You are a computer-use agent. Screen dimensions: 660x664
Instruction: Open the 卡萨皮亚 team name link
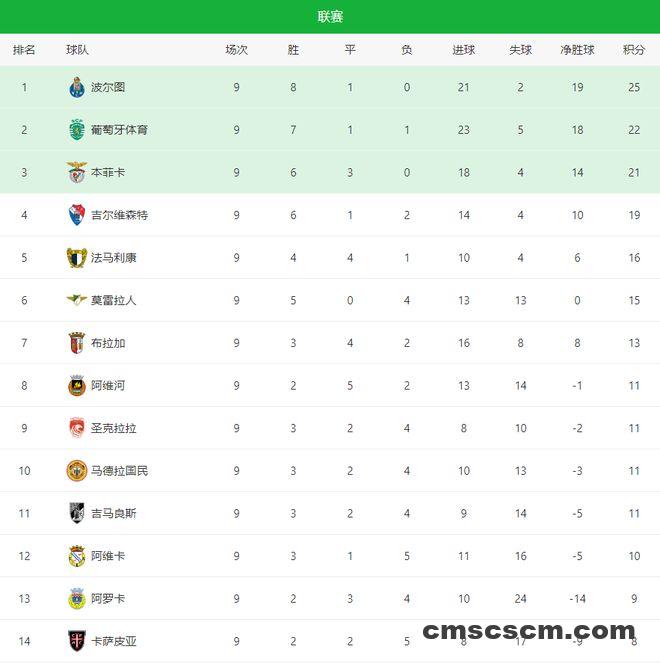113,641
